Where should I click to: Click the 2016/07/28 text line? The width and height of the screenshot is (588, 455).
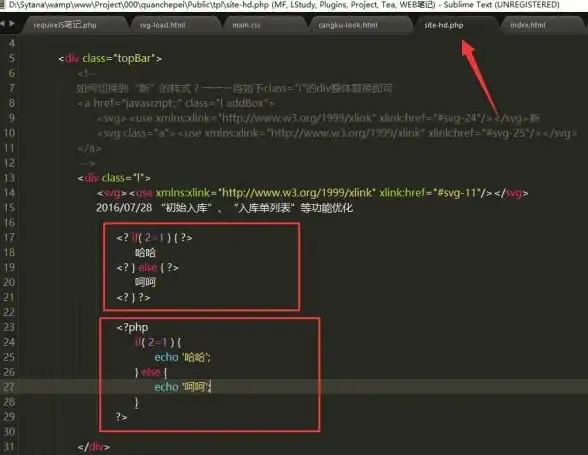point(224,208)
